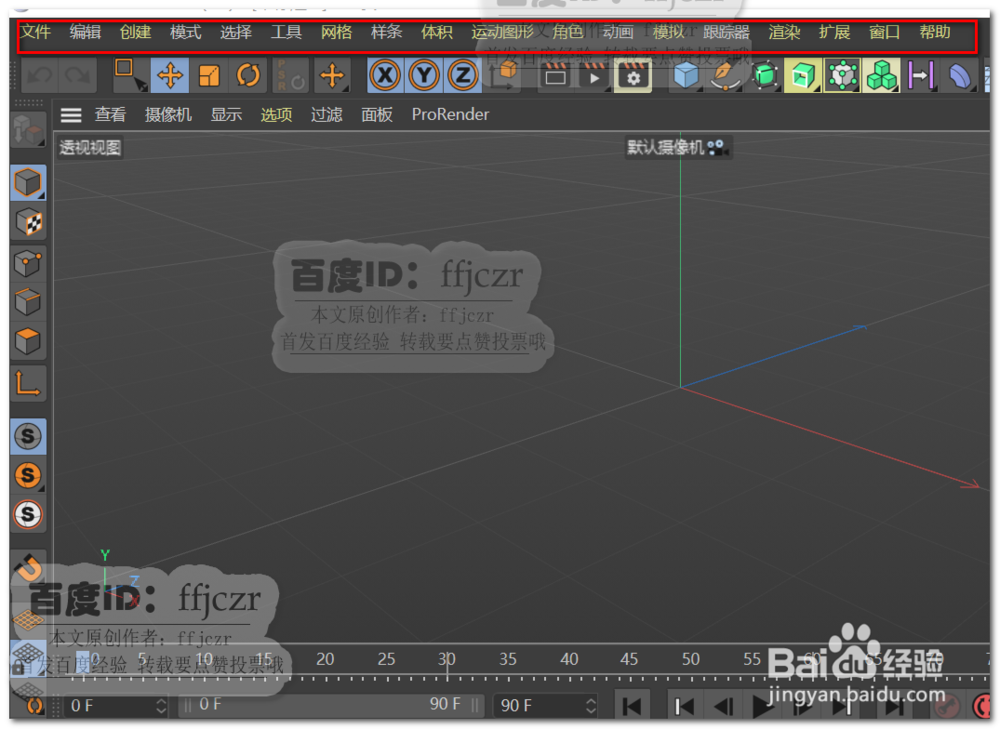Jump to first frame button
1000x729 pixels.
click(x=632, y=706)
